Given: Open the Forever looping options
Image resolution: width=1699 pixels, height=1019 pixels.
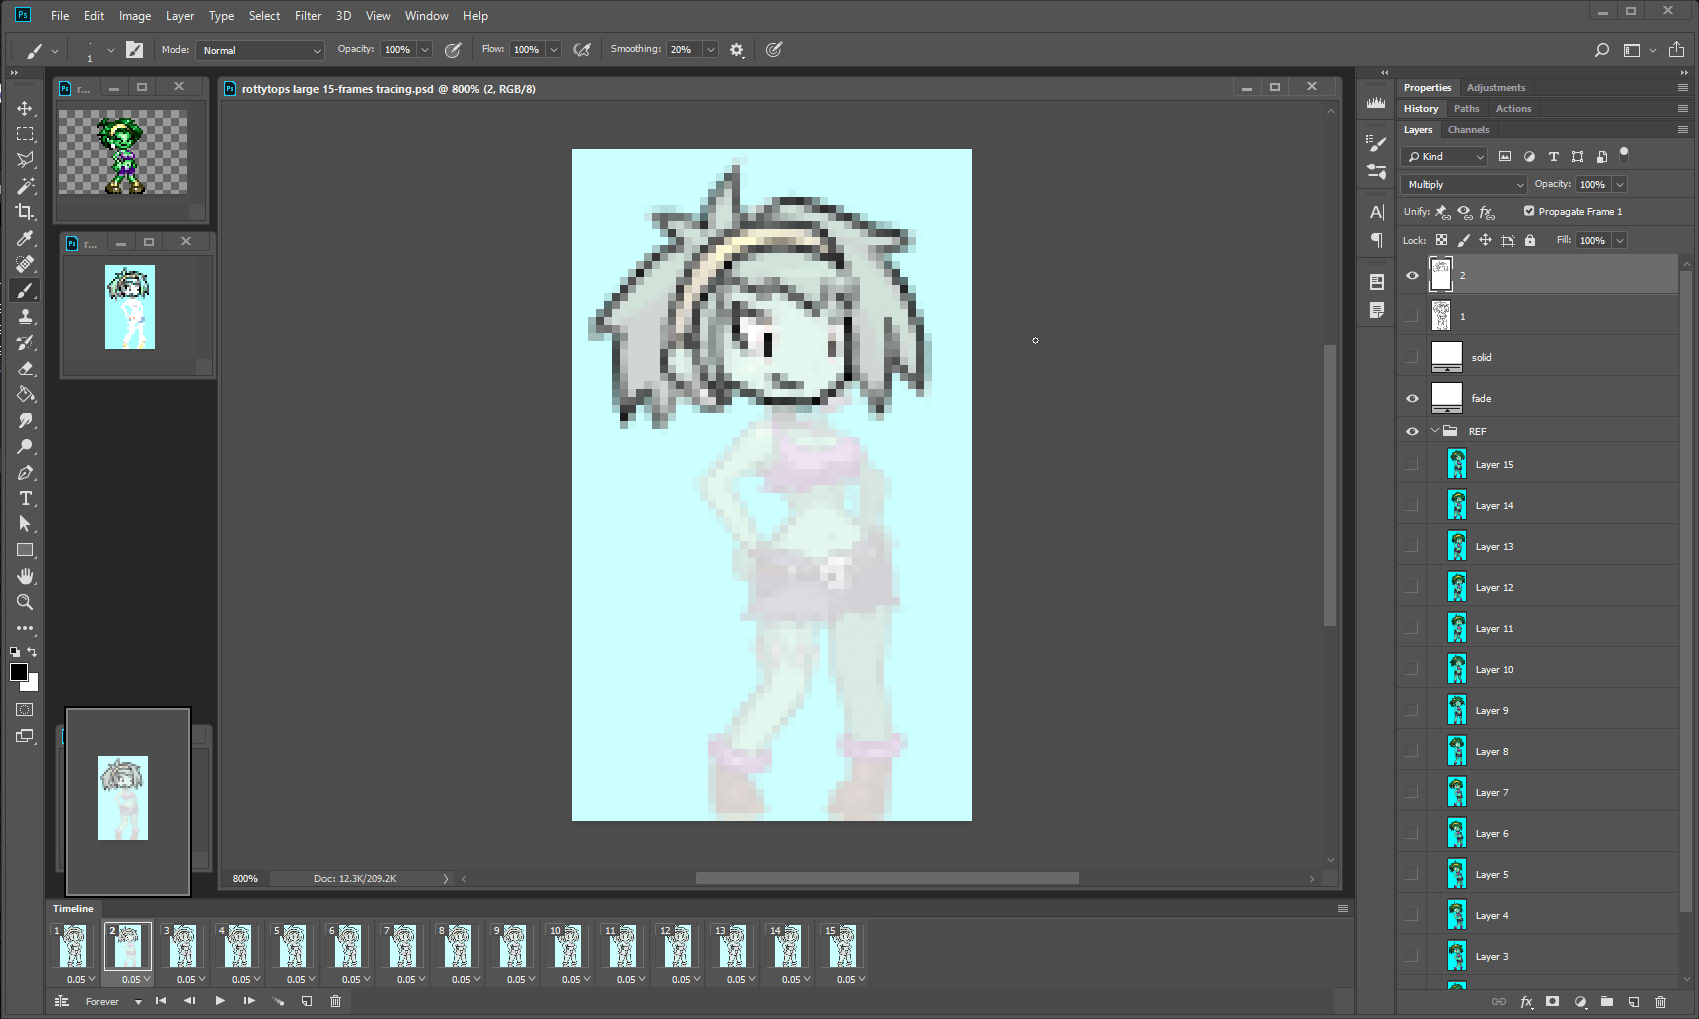Looking at the screenshot, I should click(x=112, y=1001).
